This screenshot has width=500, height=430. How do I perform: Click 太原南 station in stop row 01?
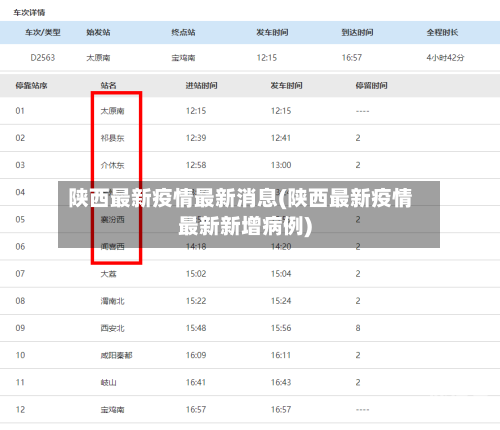113,111
